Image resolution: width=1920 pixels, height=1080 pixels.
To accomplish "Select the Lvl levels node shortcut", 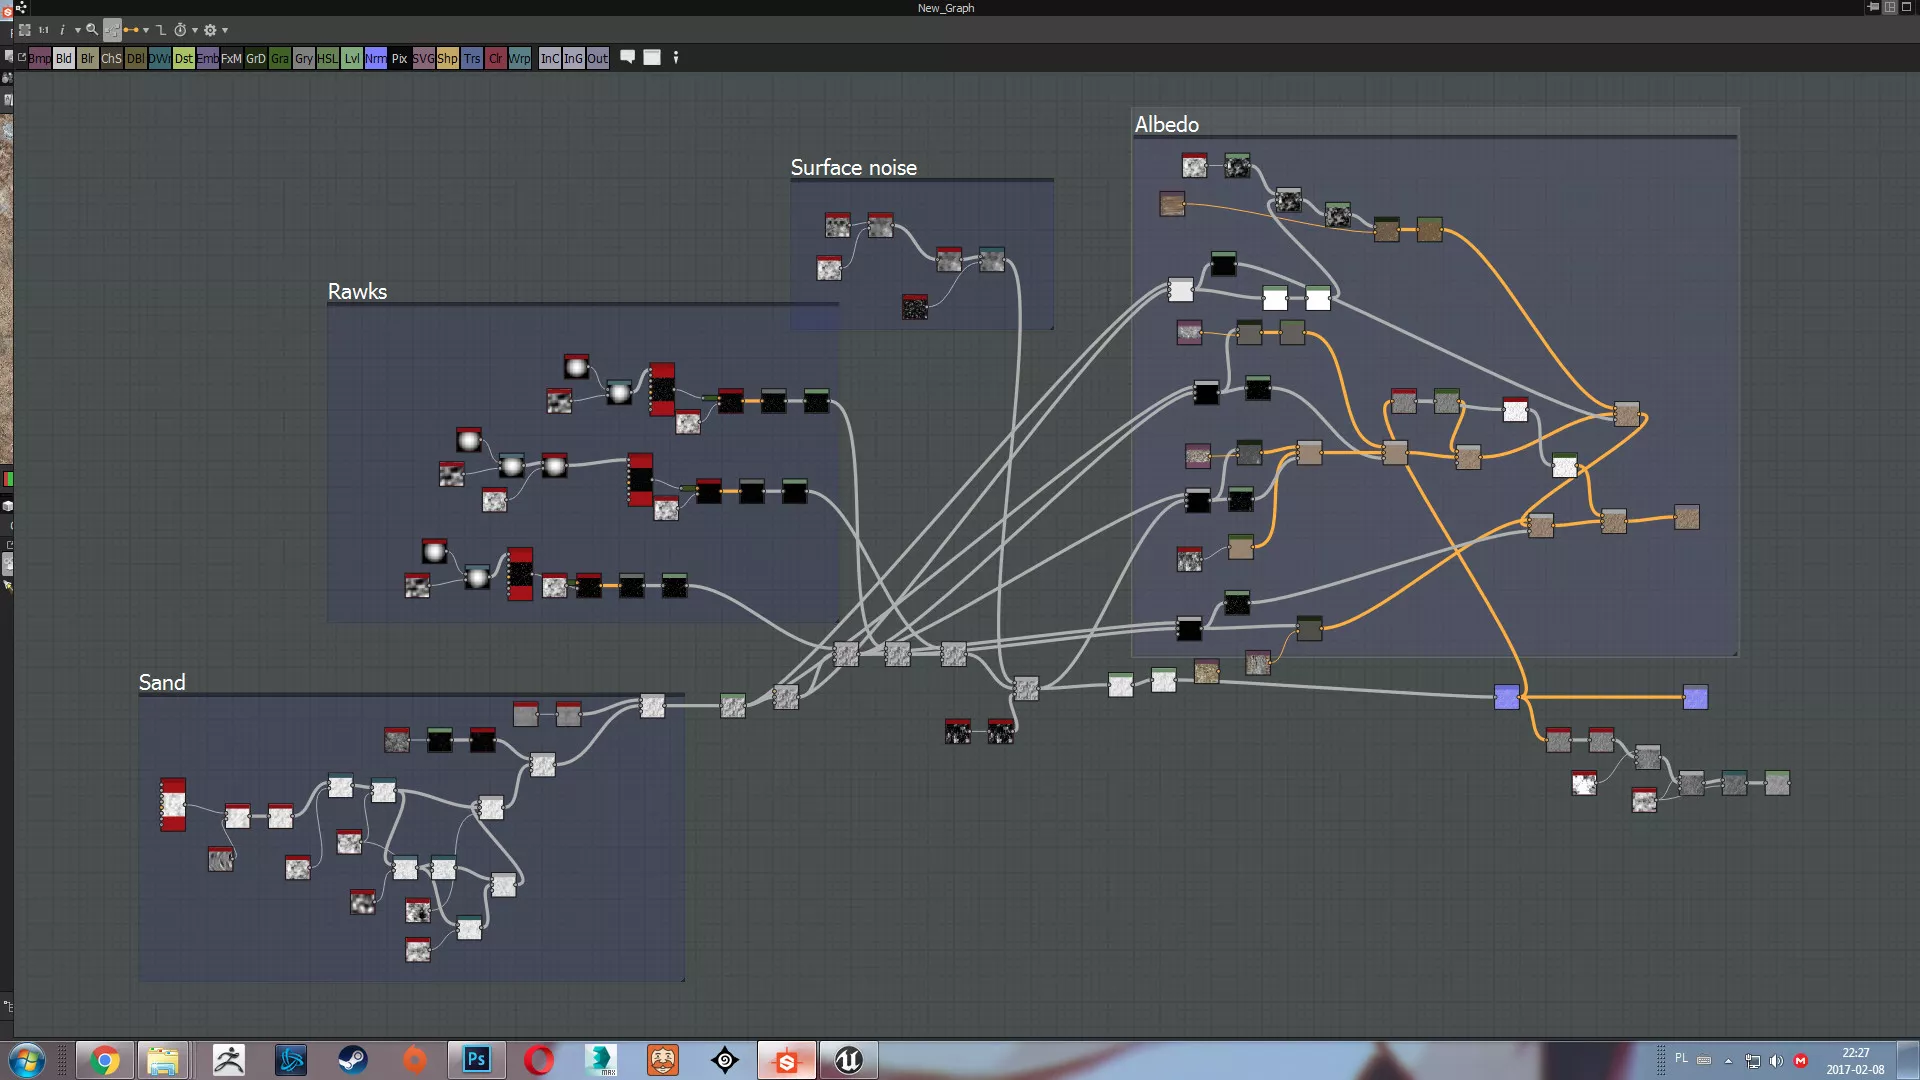I will pos(351,58).
